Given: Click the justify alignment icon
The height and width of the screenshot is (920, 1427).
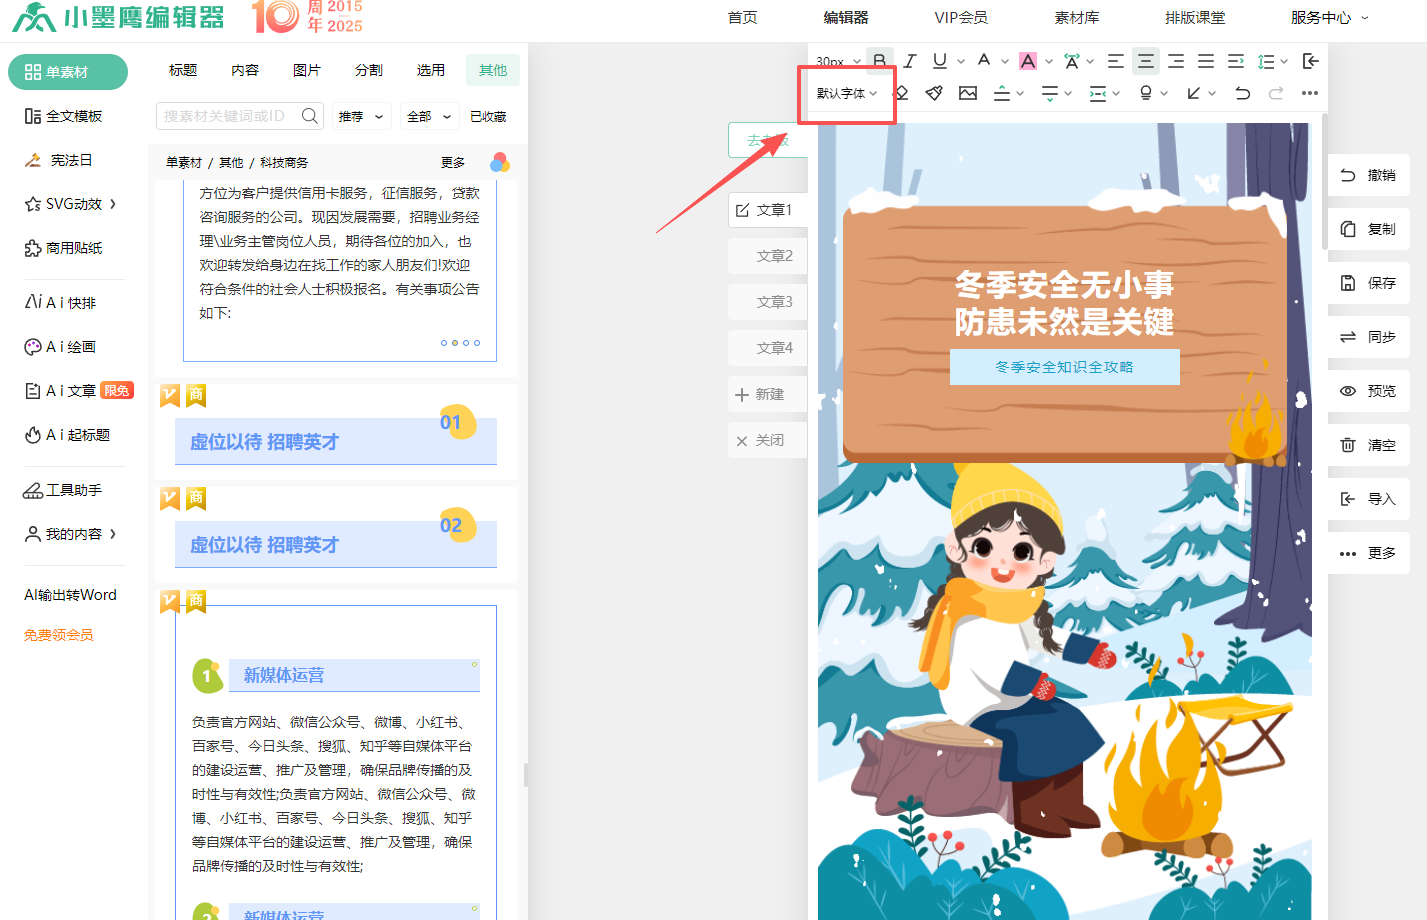Looking at the screenshot, I should pos(1206,61).
